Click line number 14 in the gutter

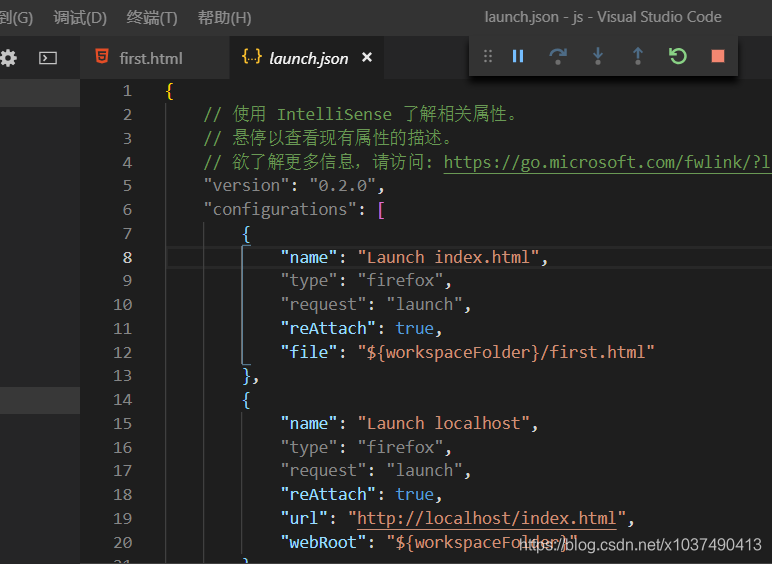tap(123, 400)
